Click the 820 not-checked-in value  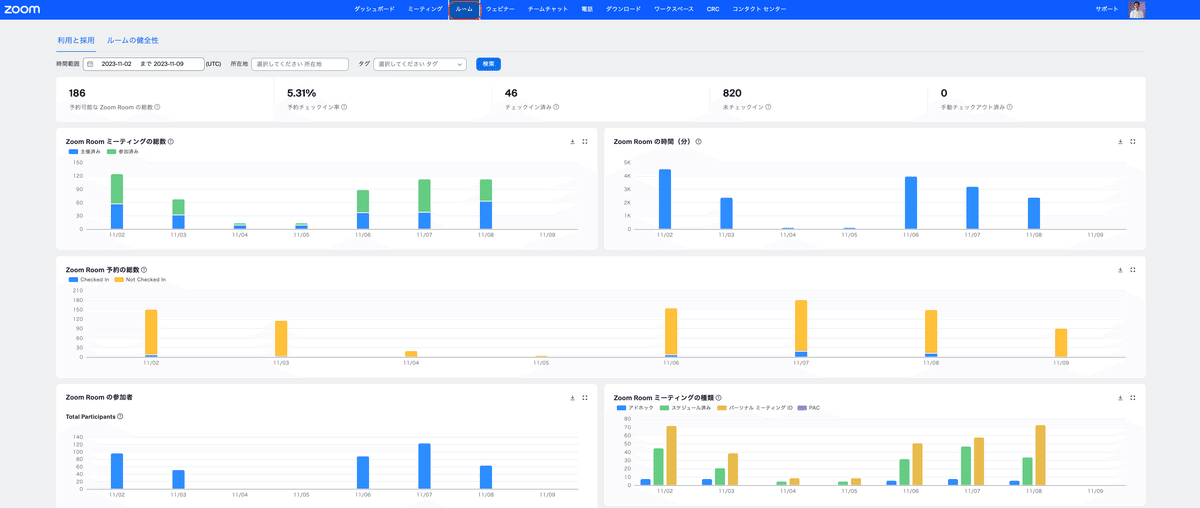(732, 93)
